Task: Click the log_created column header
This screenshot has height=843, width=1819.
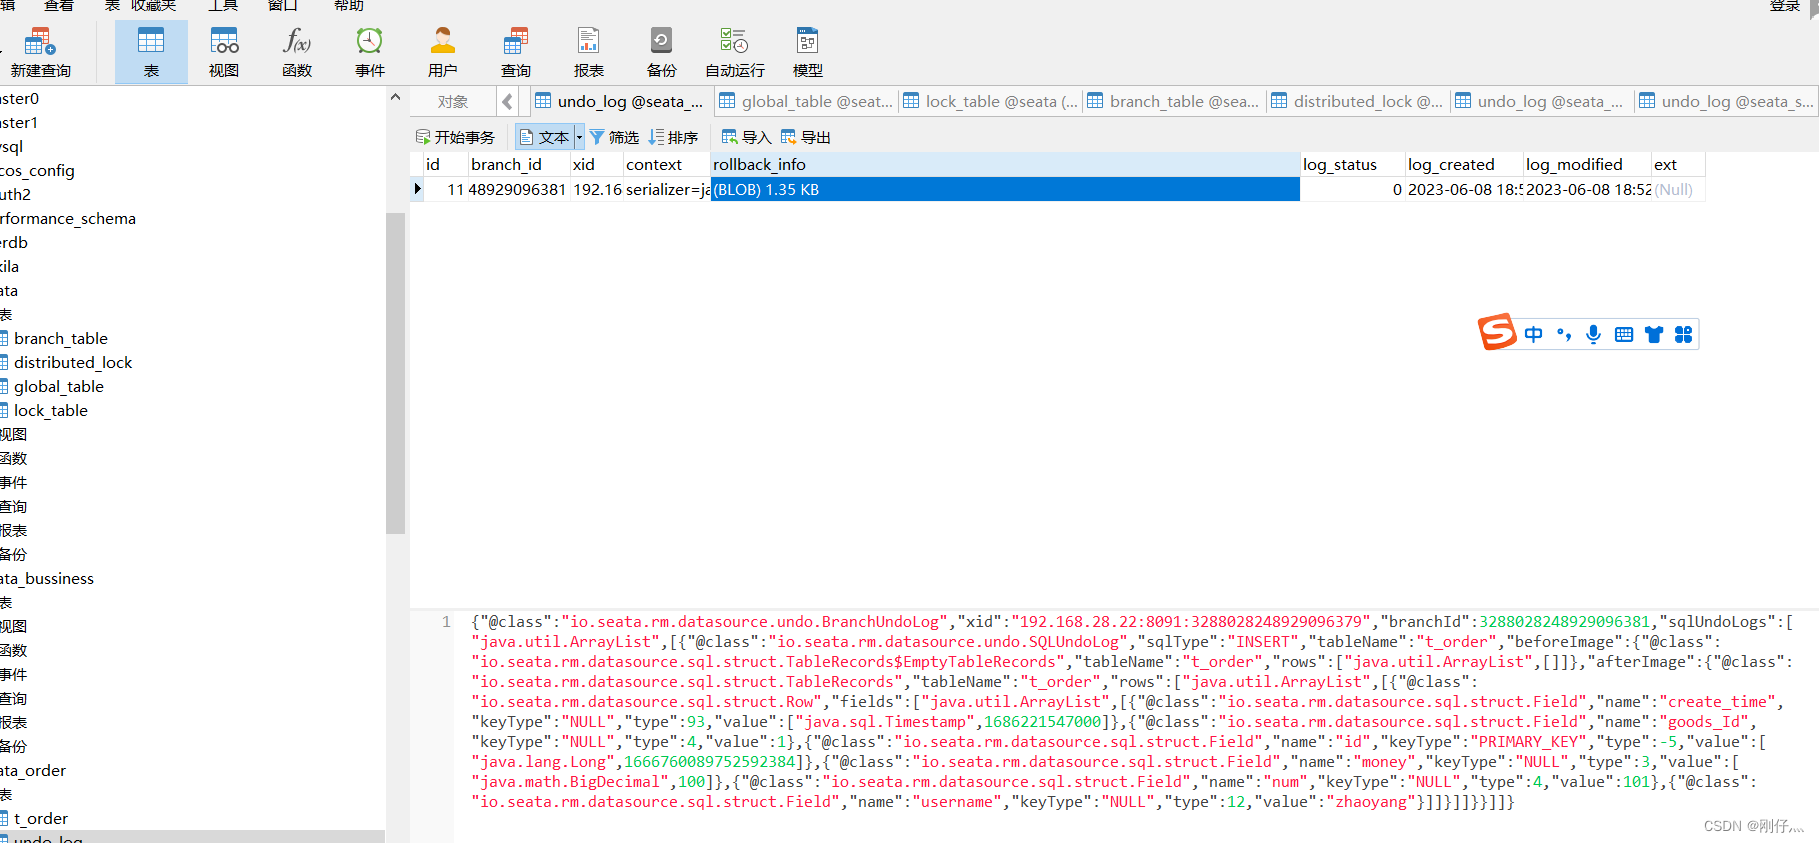Action: click(x=1464, y=164)
